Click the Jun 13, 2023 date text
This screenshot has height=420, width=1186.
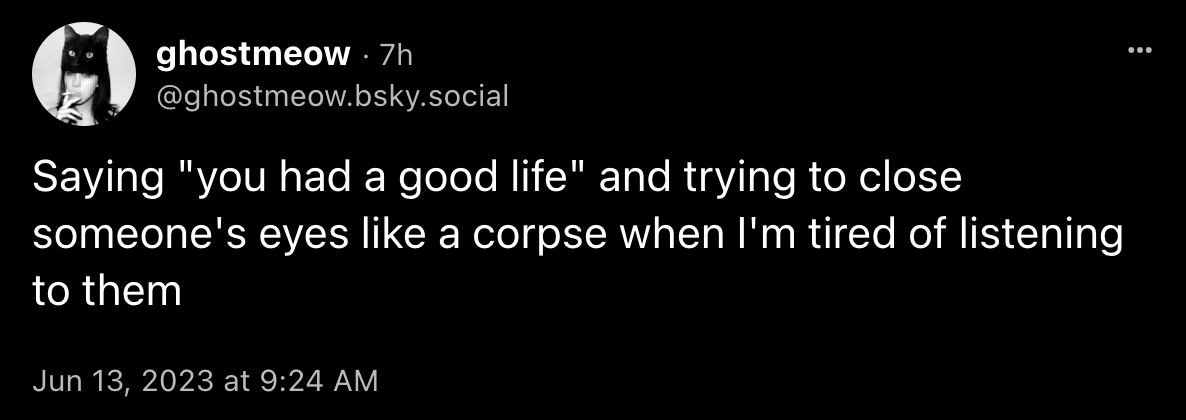tap(122, 380)
